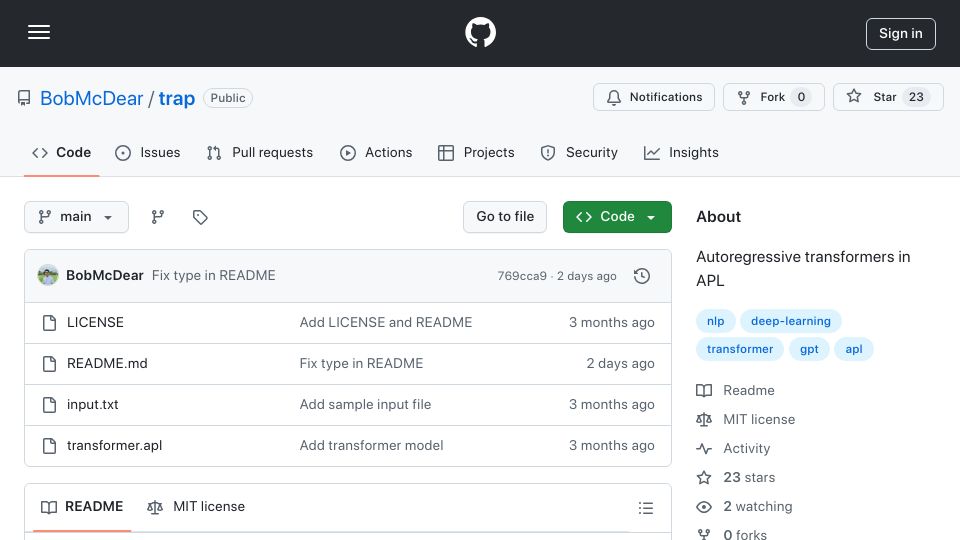Open the Activity link
The image size is (960, 540).
tap(733, 449)
